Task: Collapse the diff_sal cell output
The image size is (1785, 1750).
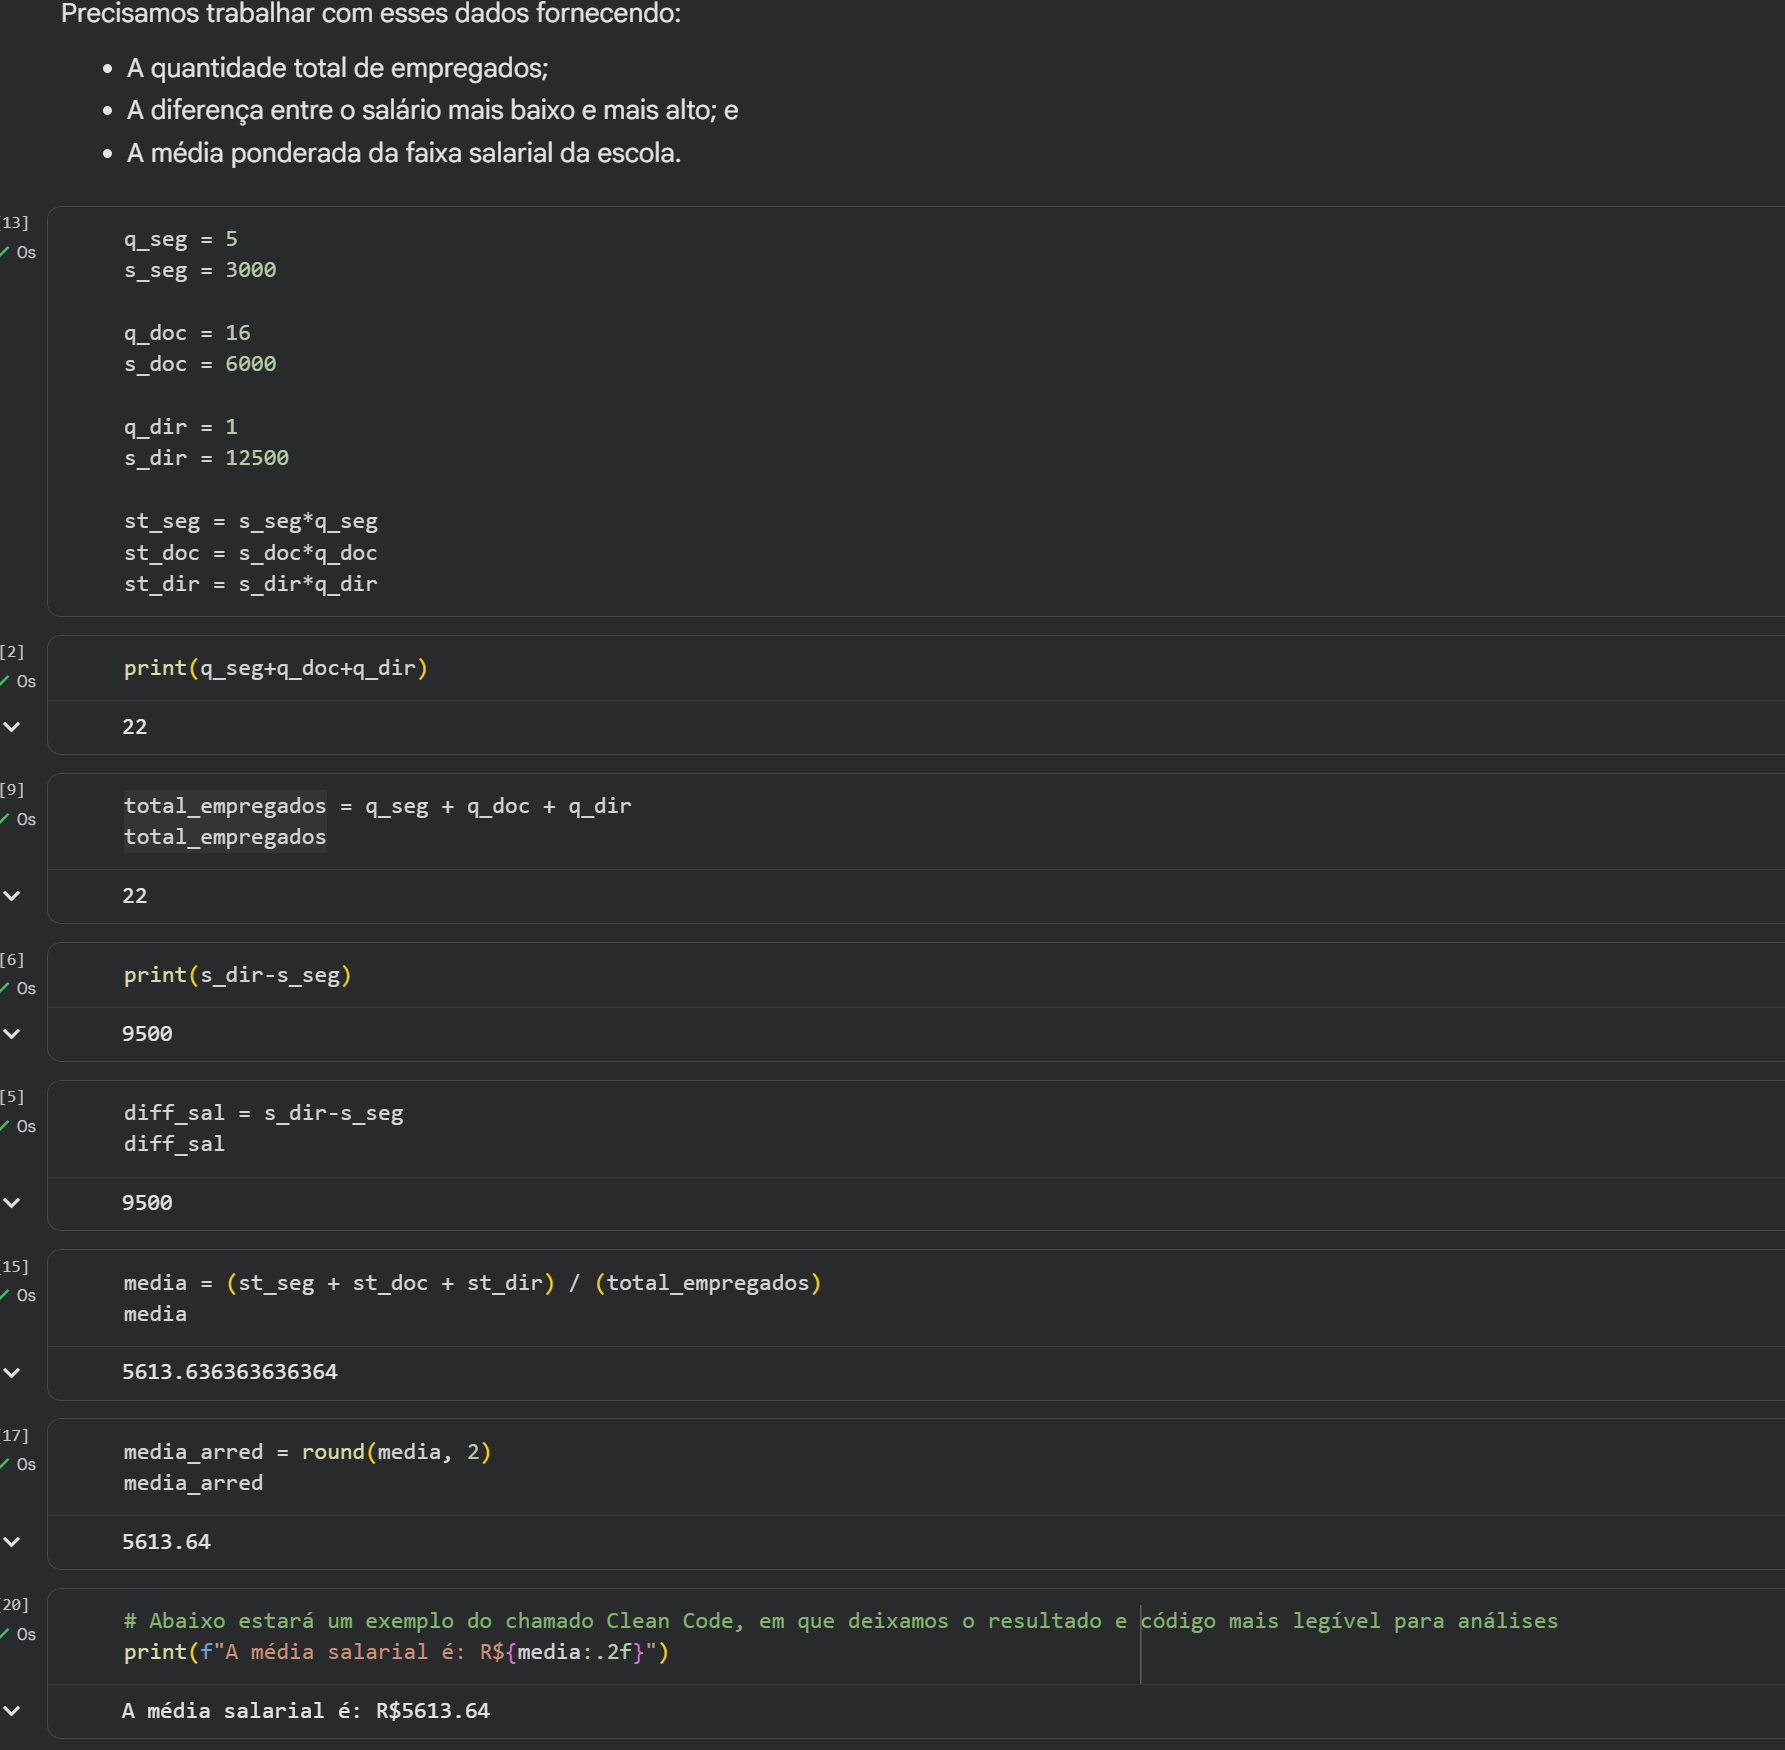Action: [12, 1203]
